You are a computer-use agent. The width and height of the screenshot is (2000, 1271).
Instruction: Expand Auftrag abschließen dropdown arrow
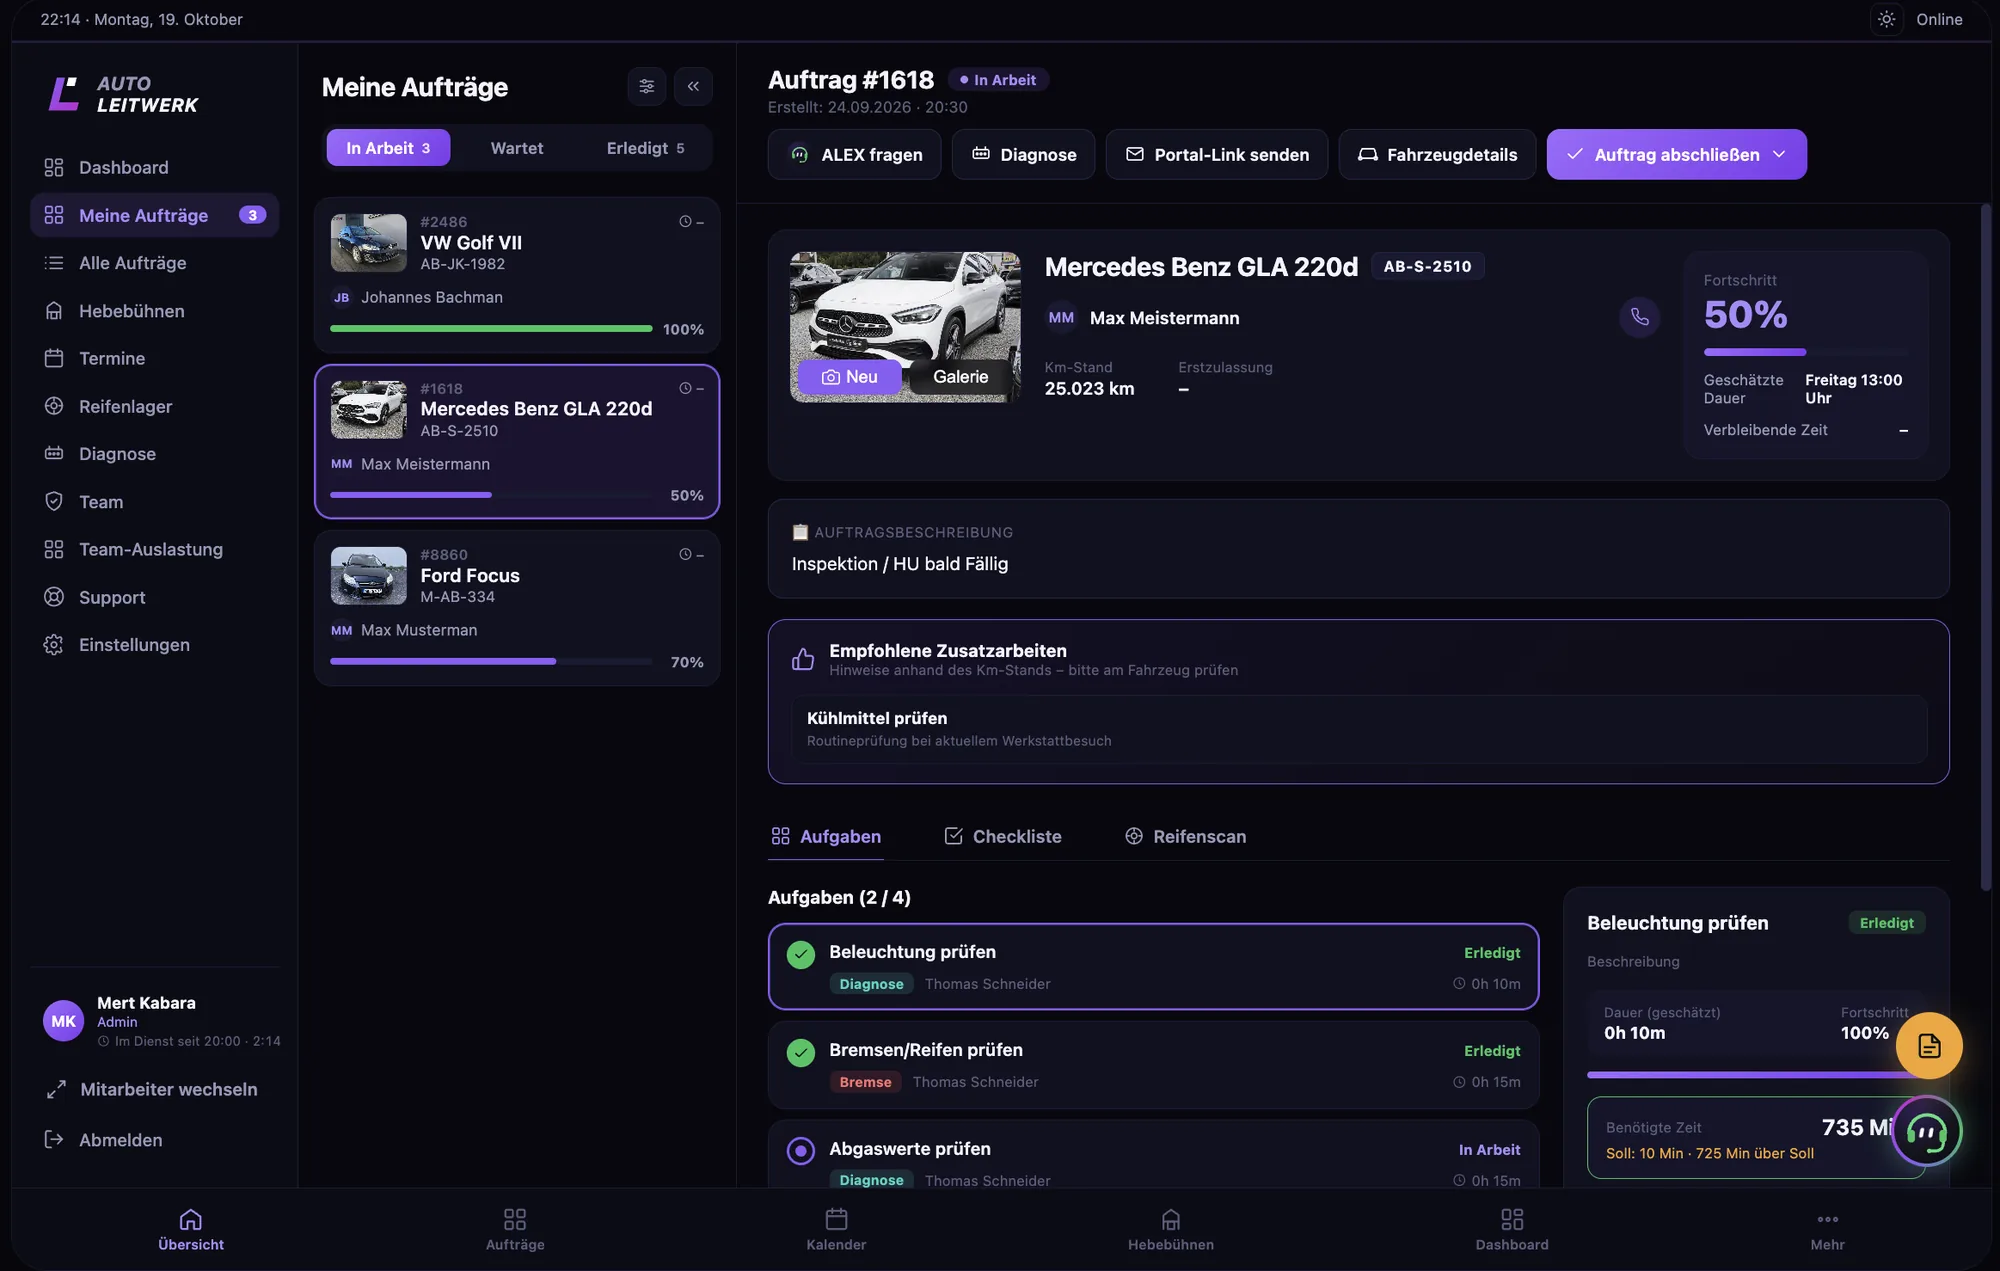coord(1779,154)
